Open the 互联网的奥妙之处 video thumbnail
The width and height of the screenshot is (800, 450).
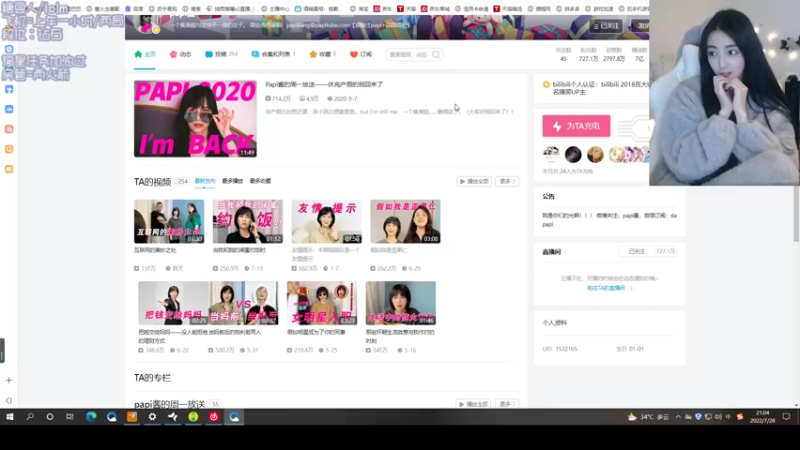tap(169, 221)
